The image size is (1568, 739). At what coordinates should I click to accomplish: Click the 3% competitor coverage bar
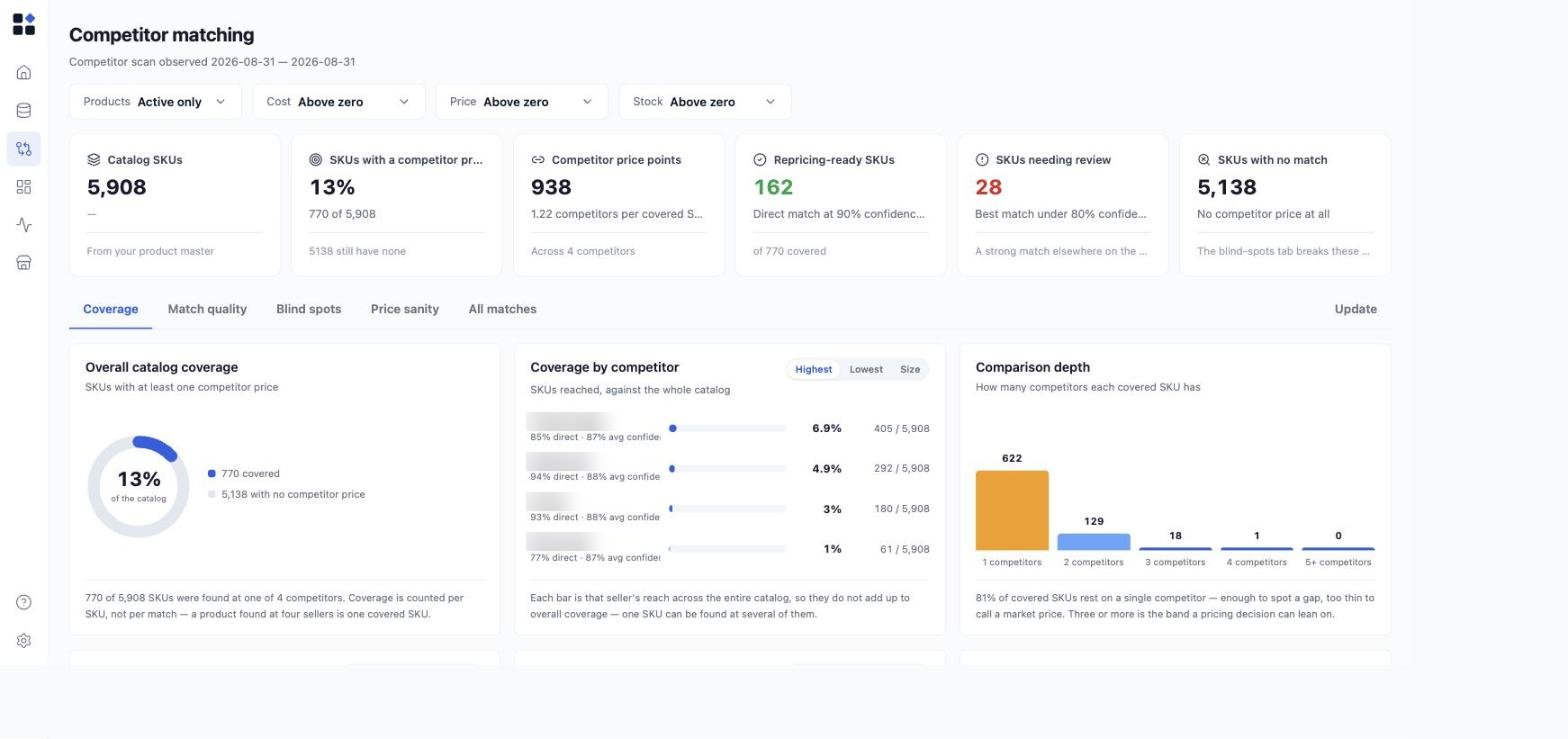pyautogui.click(x=727, y=509)
